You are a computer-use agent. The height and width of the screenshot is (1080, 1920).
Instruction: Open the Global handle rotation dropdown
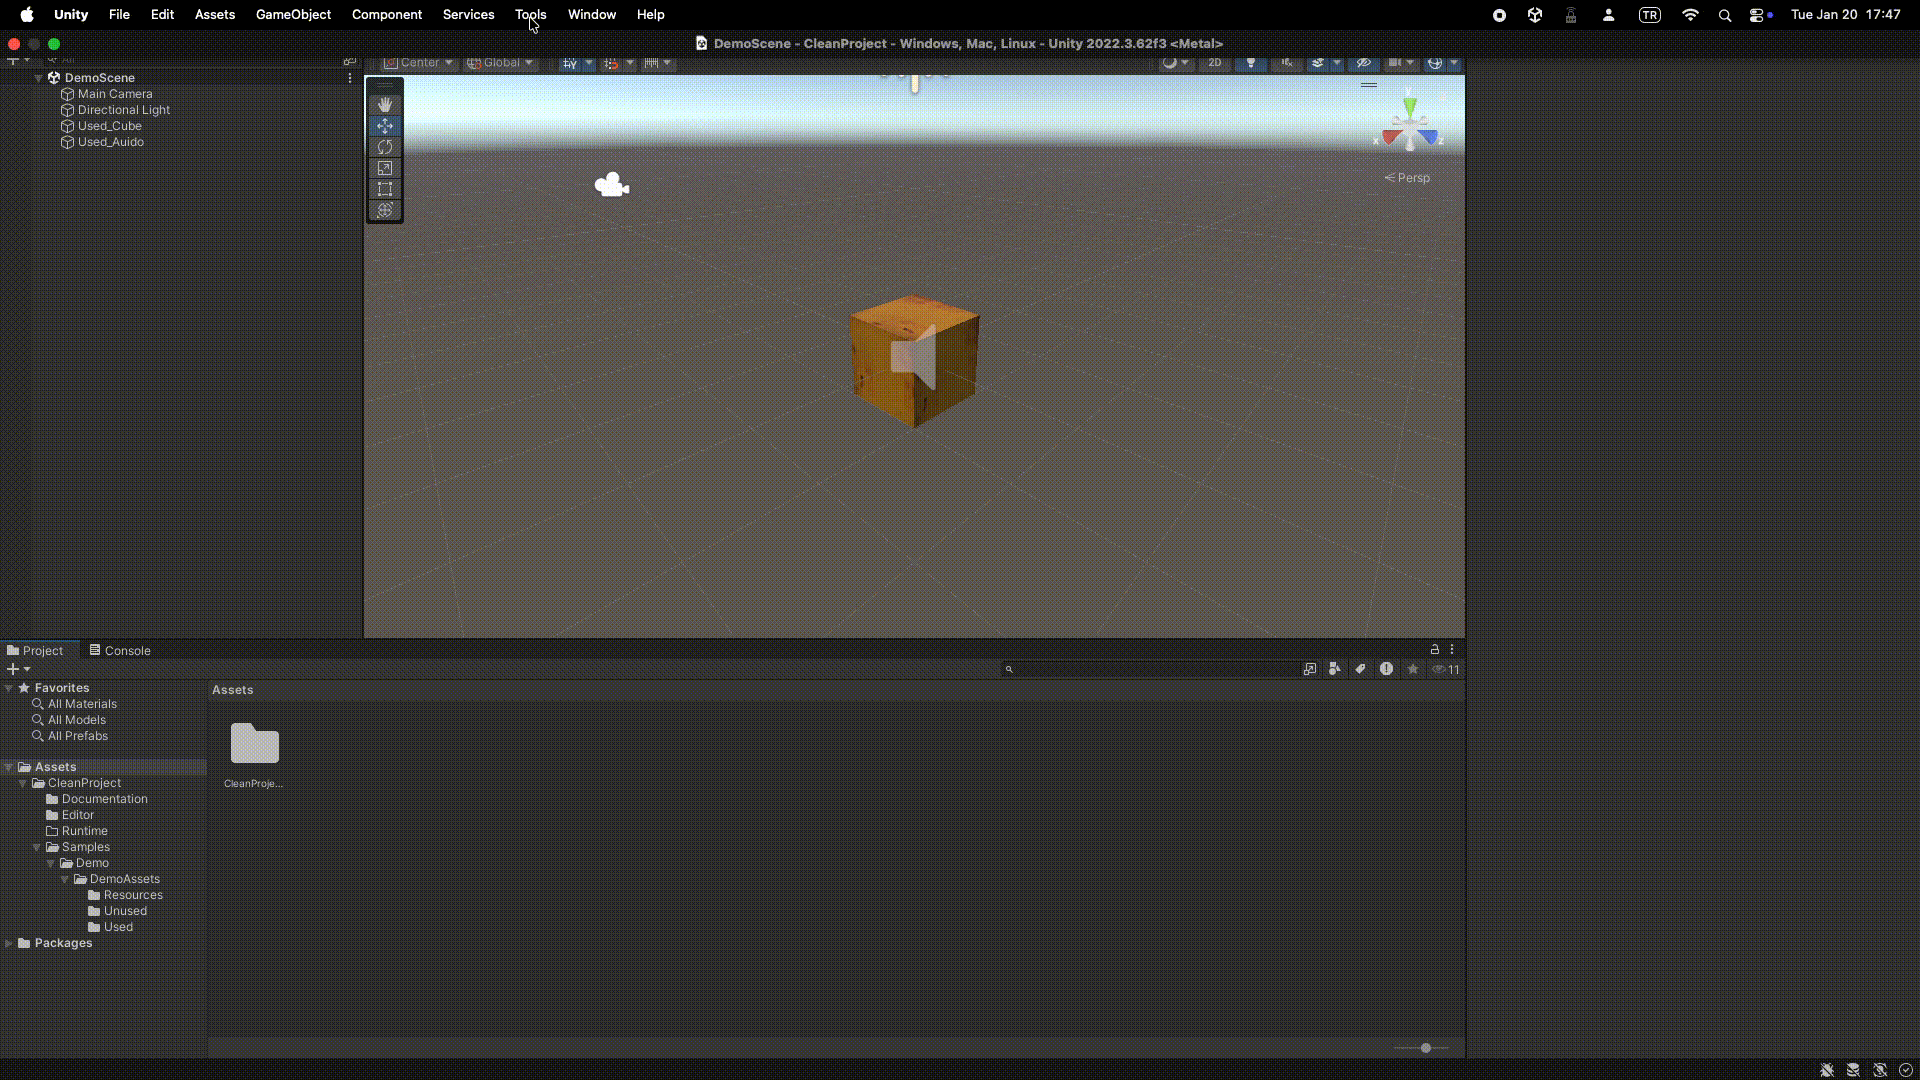pyautogui.click(x=501, y=63)
